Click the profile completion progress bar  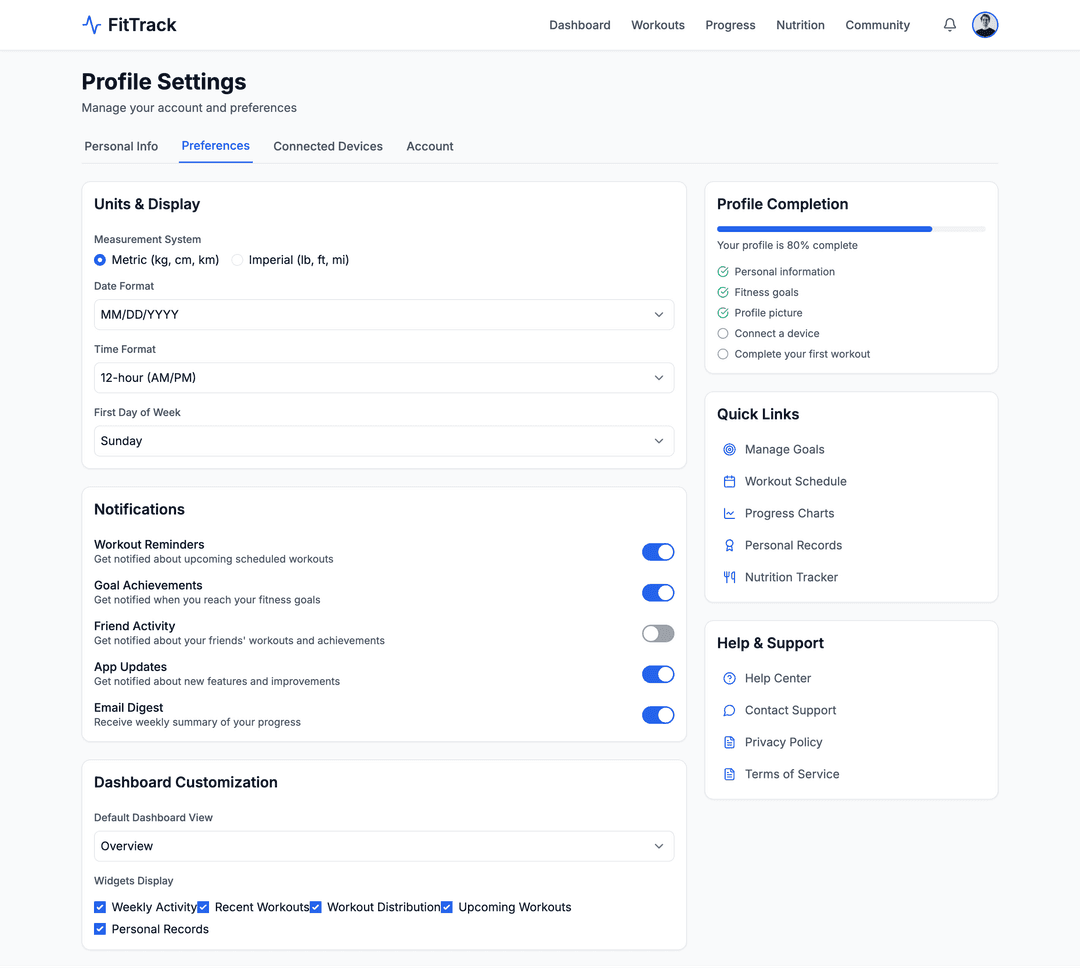click(x=850, y=229)
